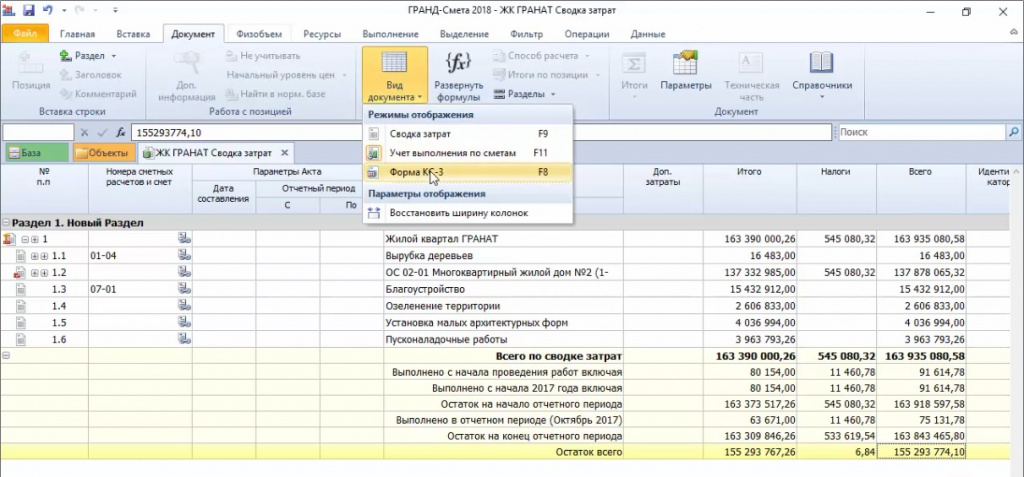Toggle Не учитывать option
This screenshot has width=1024, height=477.
coord(263,56)
